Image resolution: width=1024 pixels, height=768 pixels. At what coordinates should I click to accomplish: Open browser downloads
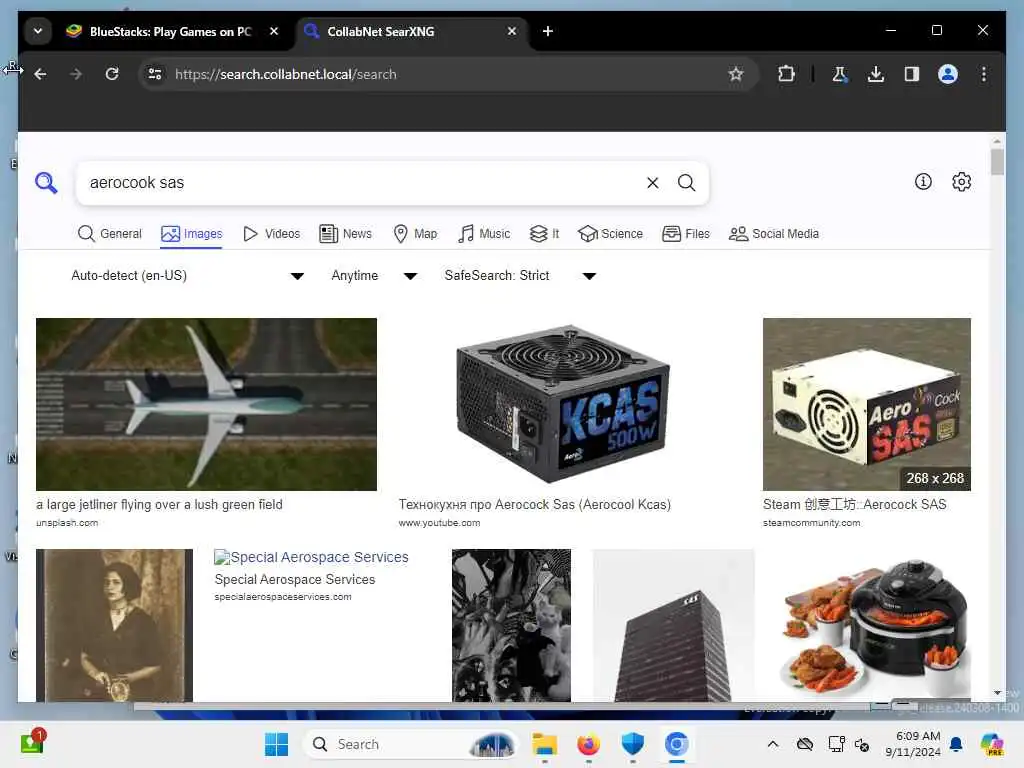point(876,74)
